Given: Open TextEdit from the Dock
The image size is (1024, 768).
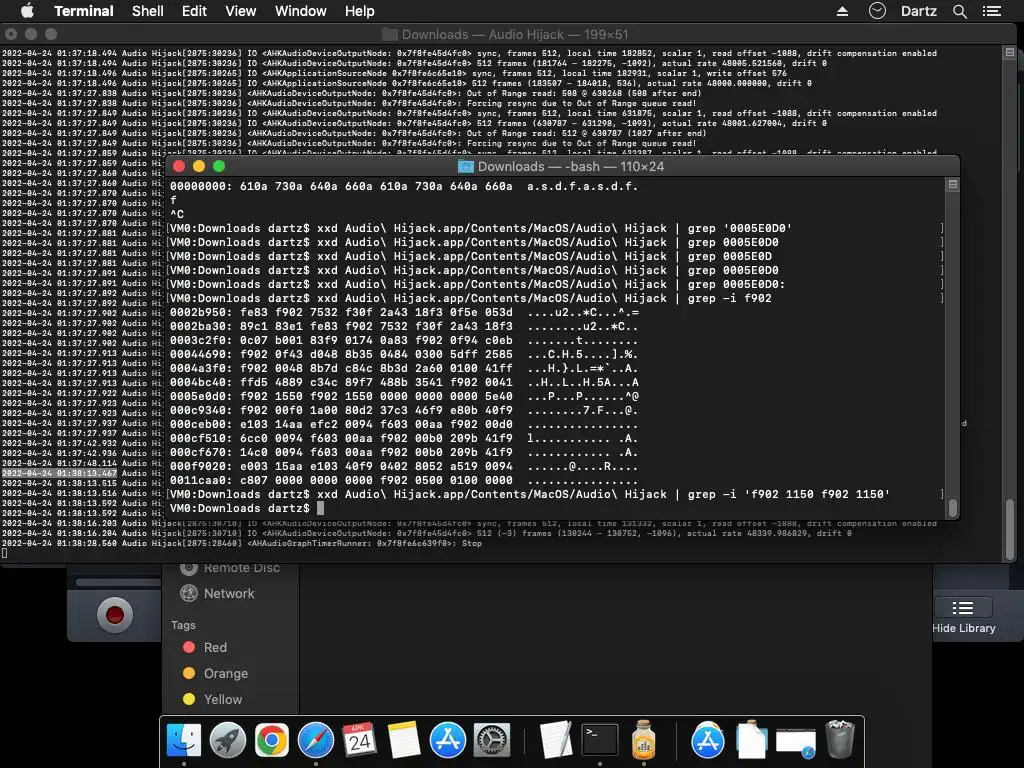Looking at the screenshot, I should (556, 740).
